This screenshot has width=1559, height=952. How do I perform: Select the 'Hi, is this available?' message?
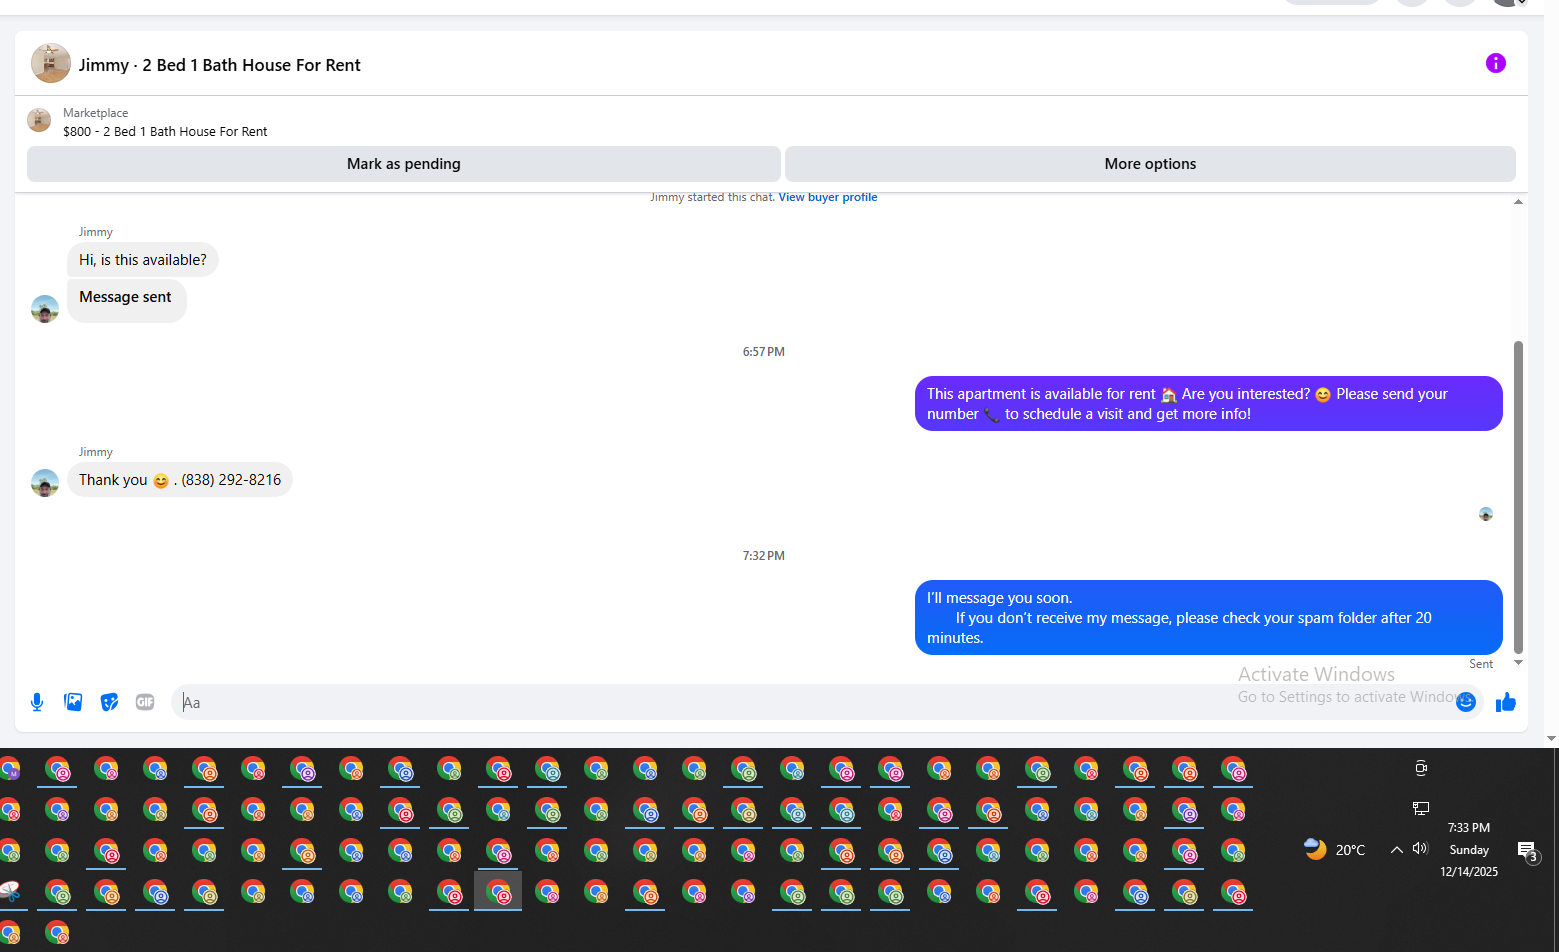[x=143, y=260]
